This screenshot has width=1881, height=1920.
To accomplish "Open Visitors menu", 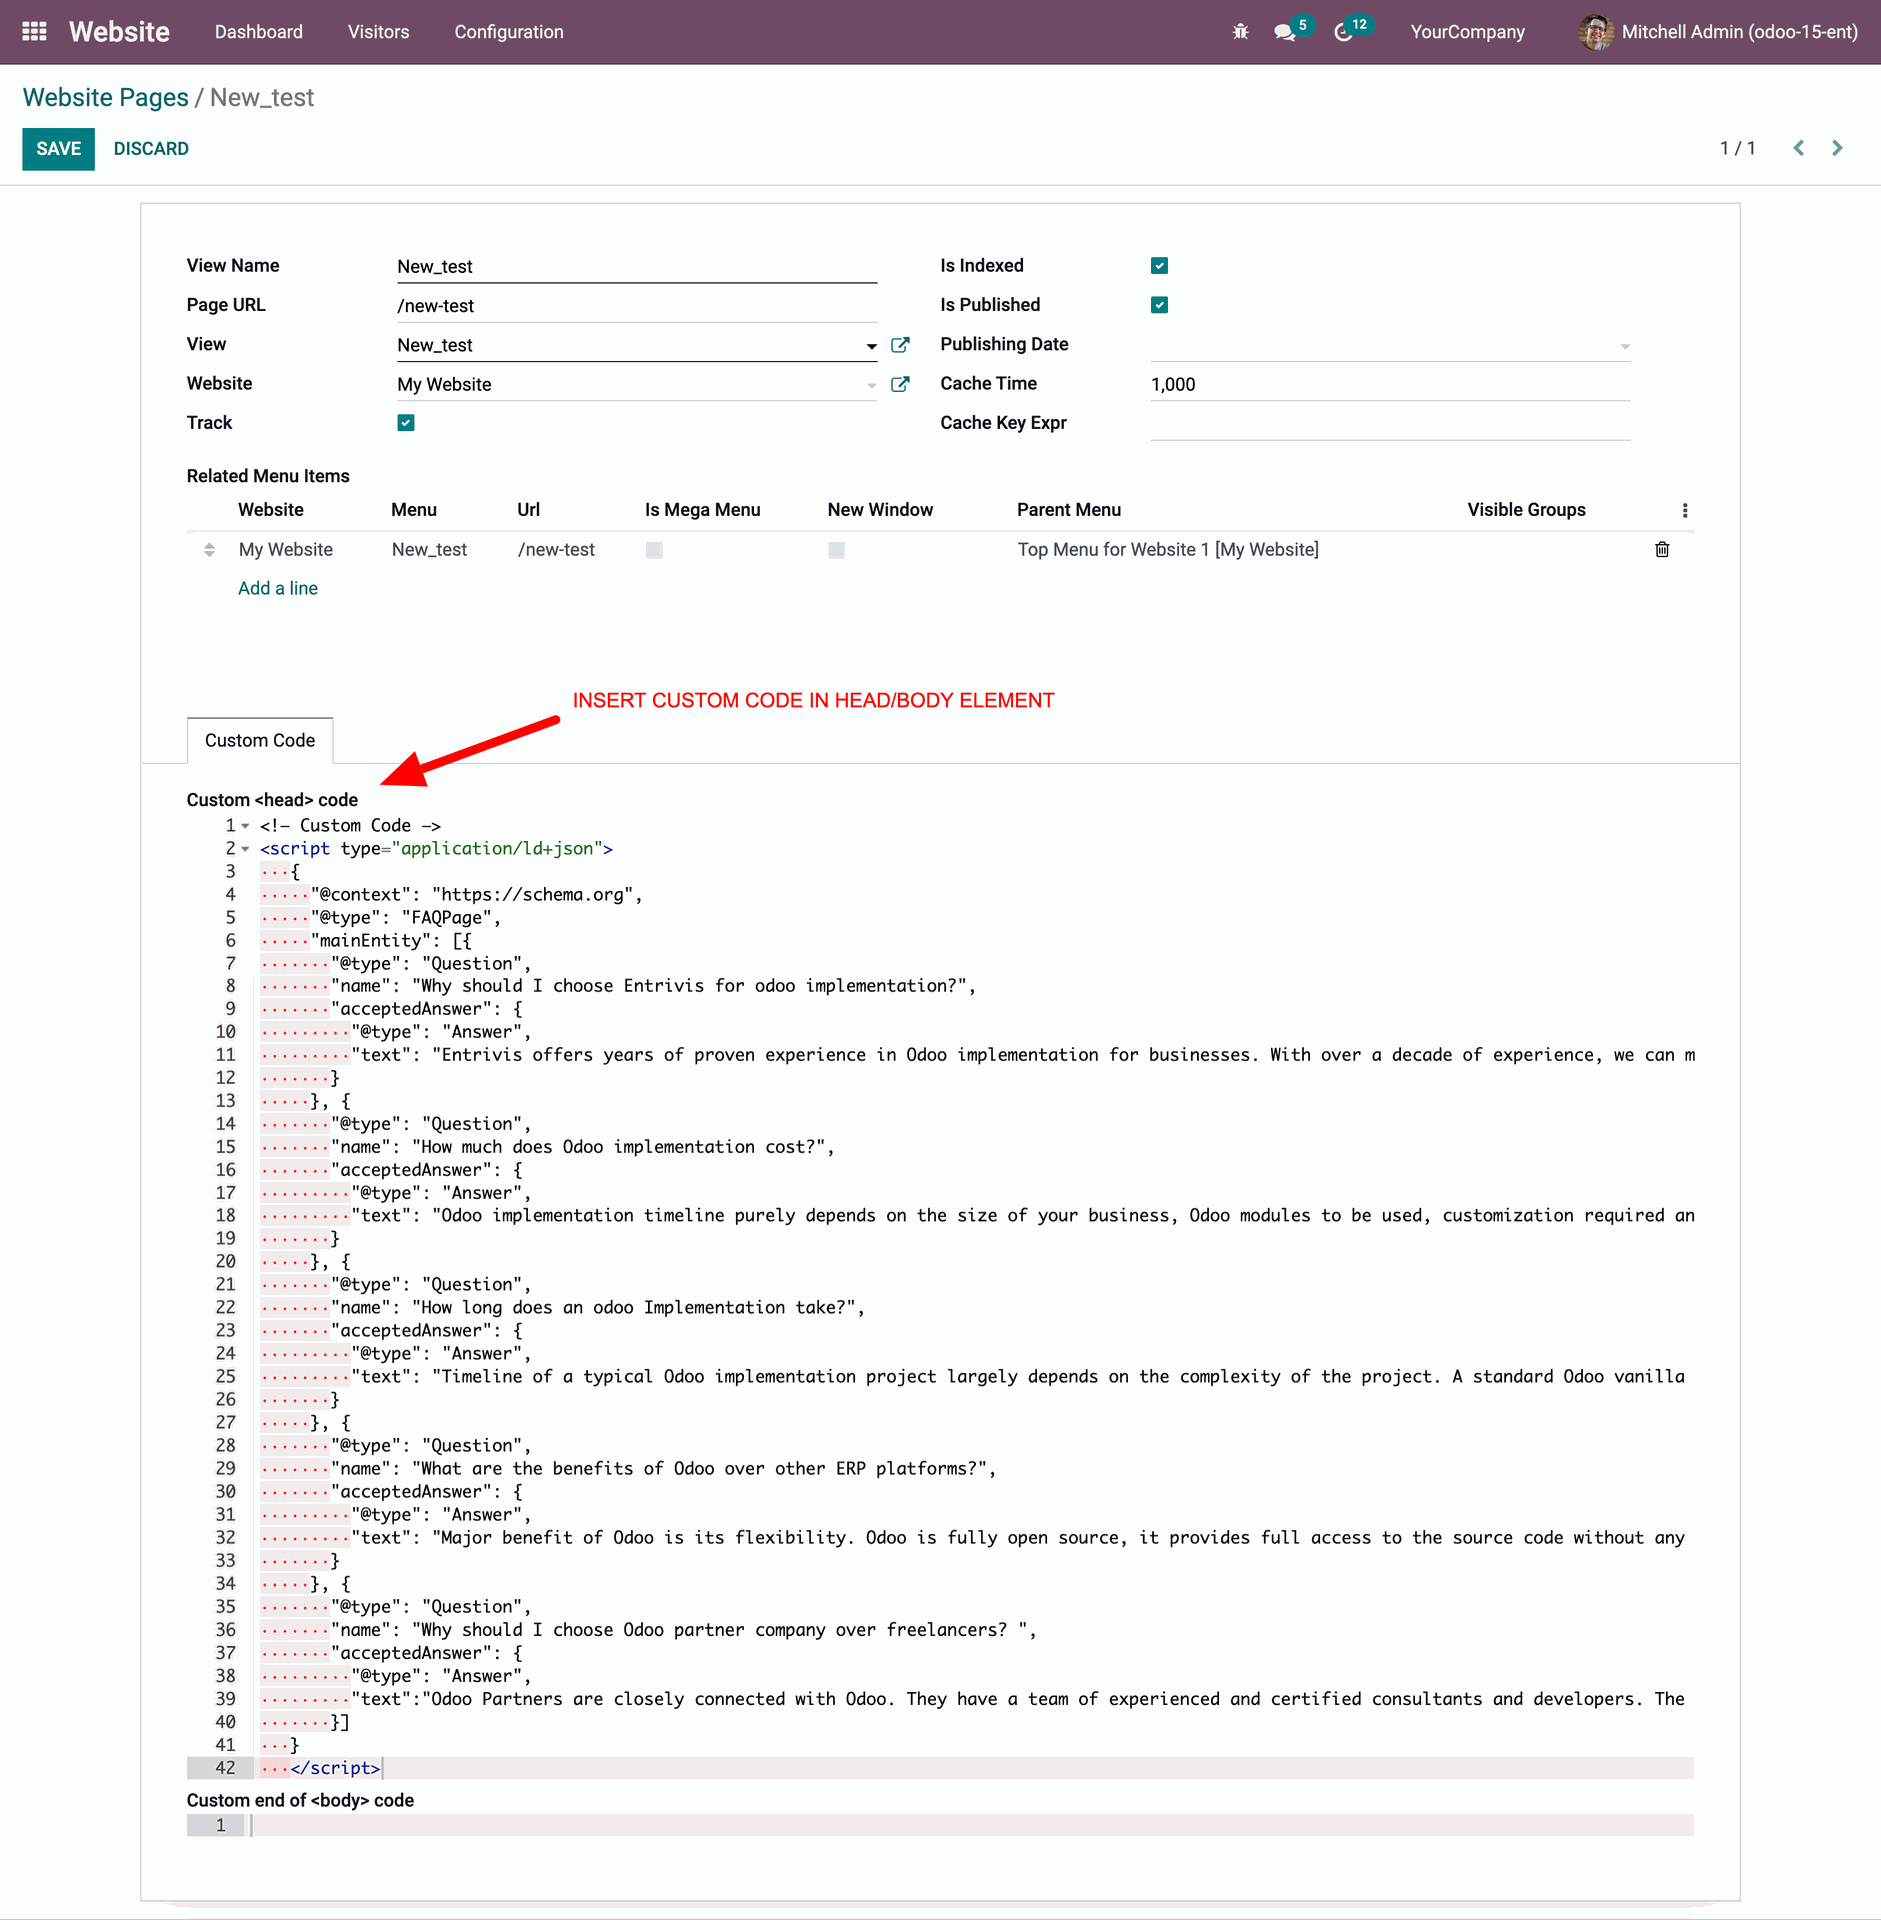I will coord(378,32).
